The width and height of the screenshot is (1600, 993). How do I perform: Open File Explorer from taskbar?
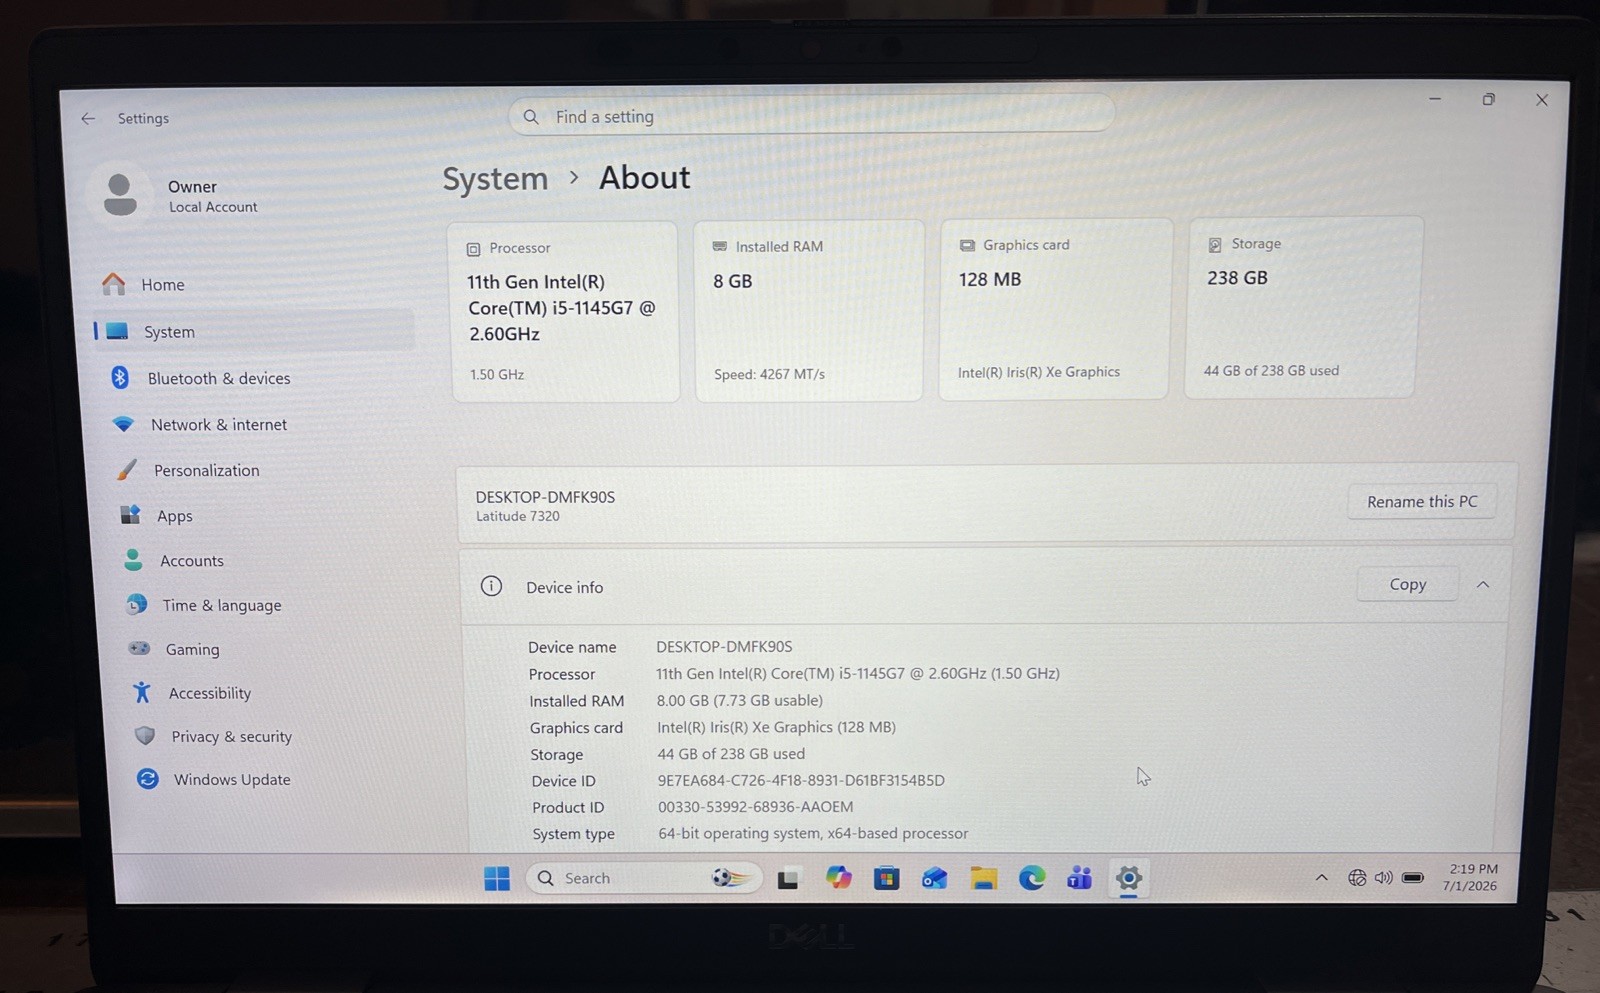(x=983, y=878)
